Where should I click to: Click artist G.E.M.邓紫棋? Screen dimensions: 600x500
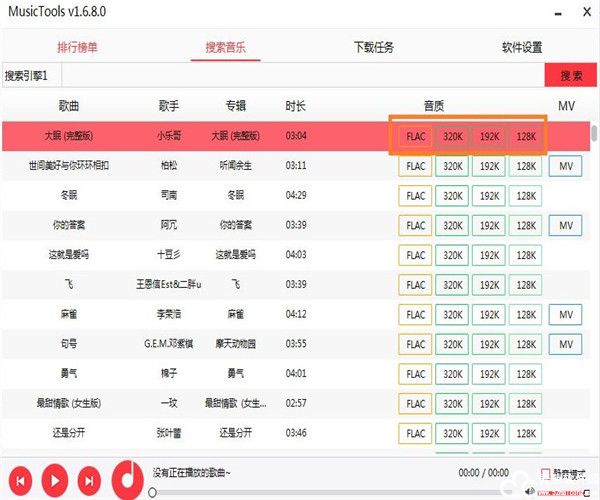169,344
